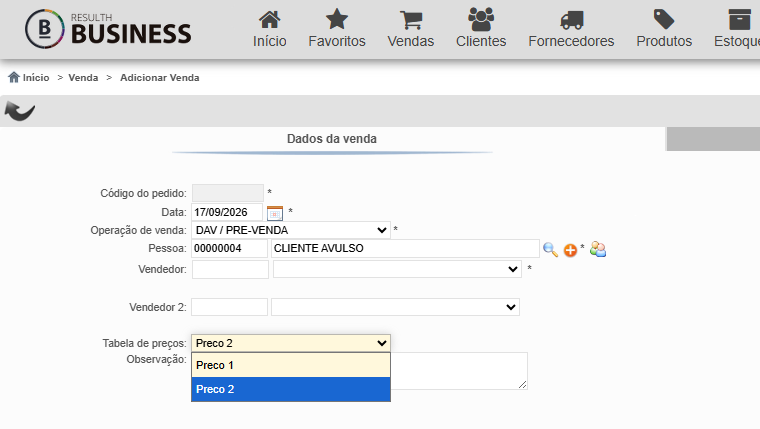Collapse Tabela de preços dropdown
Viewport: 760px width, 429px height.
click(x=291, y=343)
